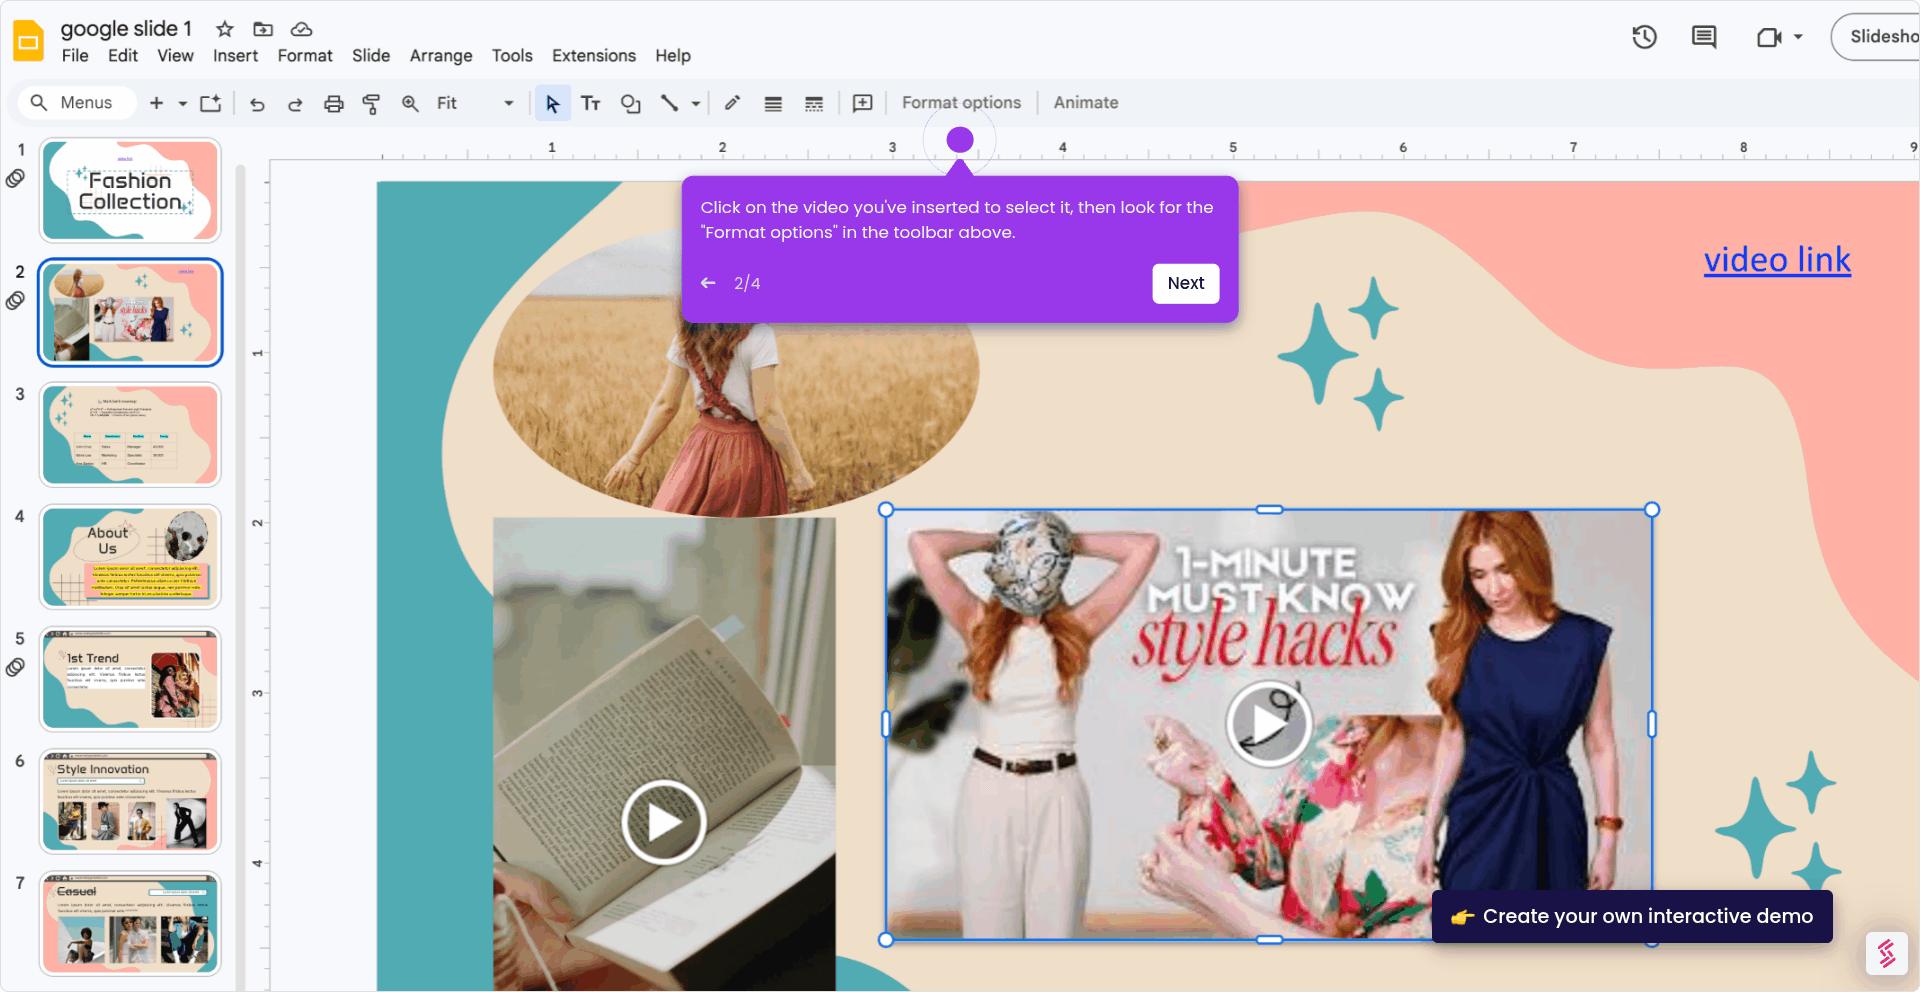Select slide 7 Casual thumbnail
Screen dimensions: 1920x992
(x=130, y=924)
